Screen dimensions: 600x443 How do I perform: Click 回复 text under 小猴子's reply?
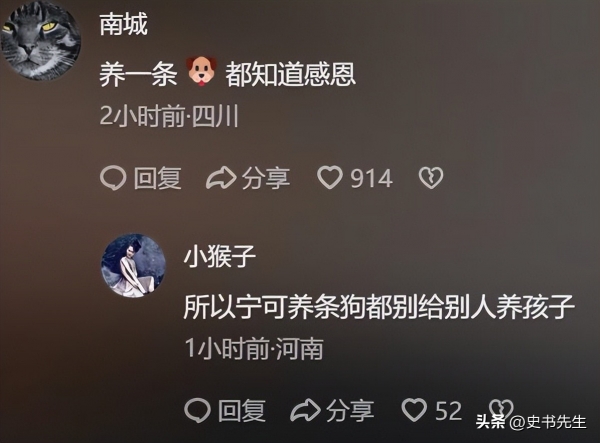(242, 410)
